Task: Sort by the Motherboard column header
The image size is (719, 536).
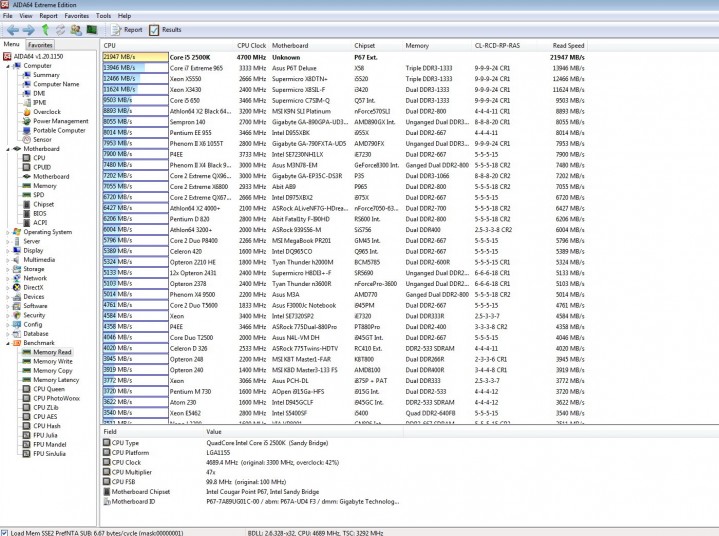Action: (x=310, y=45)
